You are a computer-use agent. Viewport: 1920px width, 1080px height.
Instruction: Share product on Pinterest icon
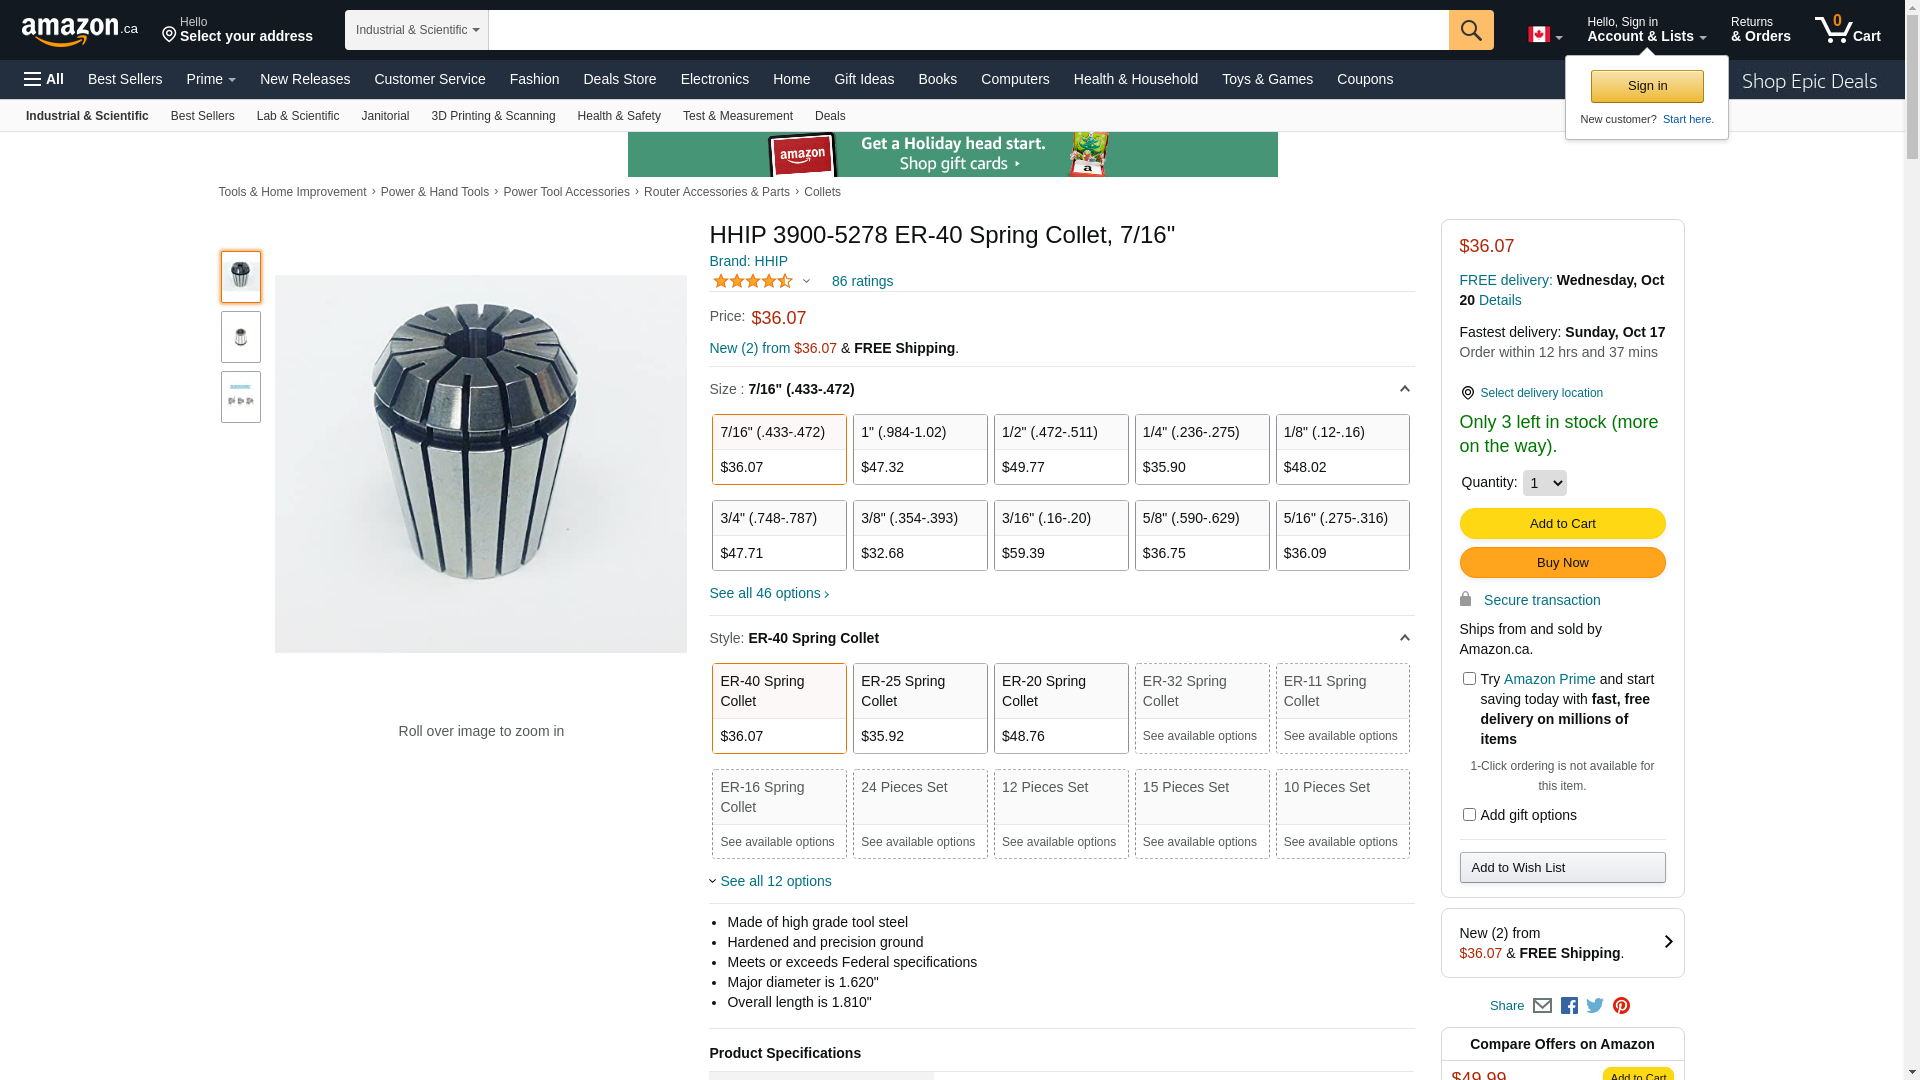pyautogui.click(x=1621, y=1006)
